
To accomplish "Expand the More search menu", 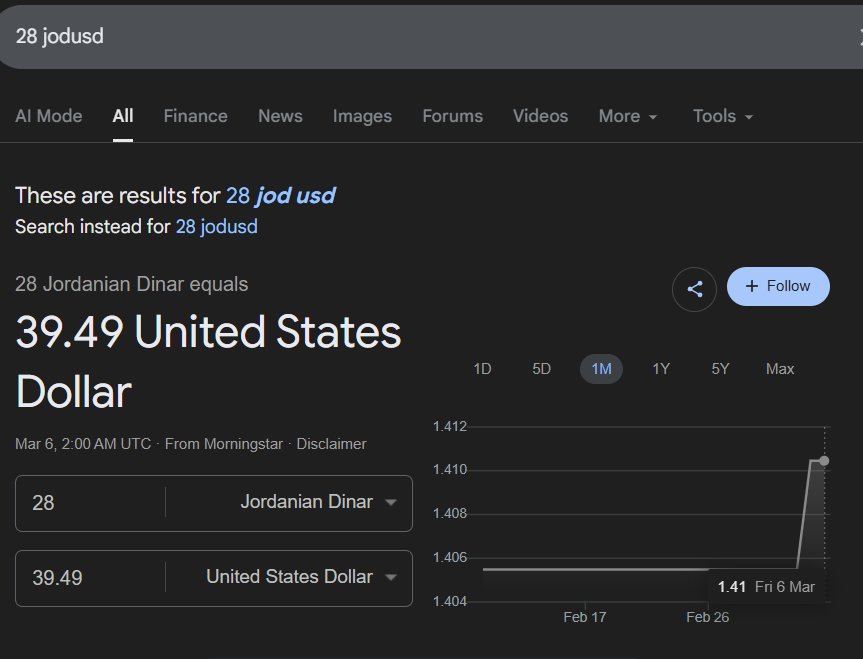I will coord(628,116).
